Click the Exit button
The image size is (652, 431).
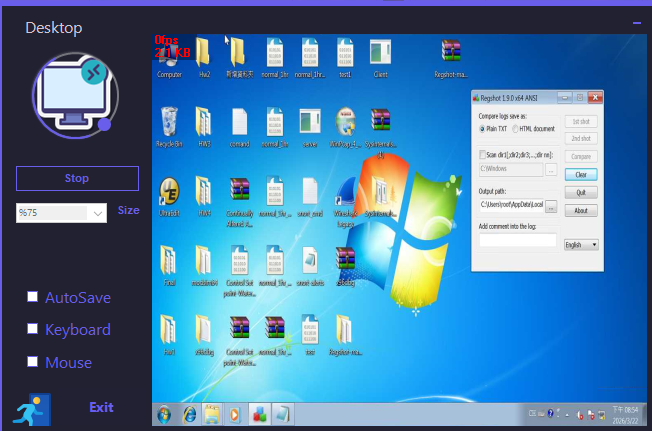(101, 407)
